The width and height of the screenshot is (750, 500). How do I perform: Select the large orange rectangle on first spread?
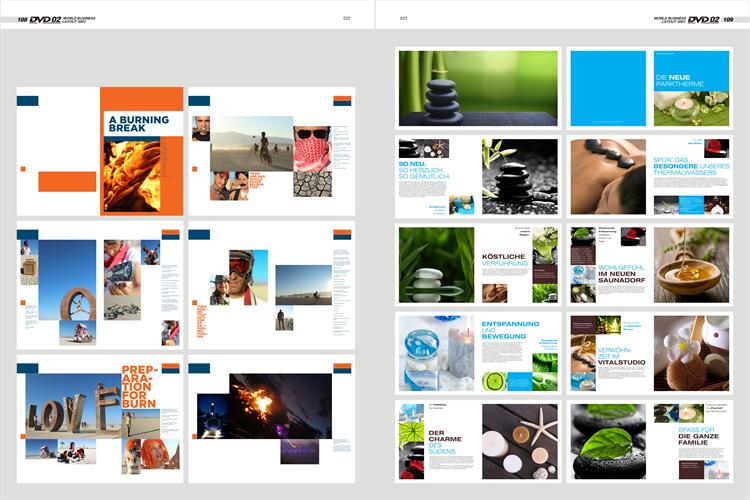tap(67, 181)
